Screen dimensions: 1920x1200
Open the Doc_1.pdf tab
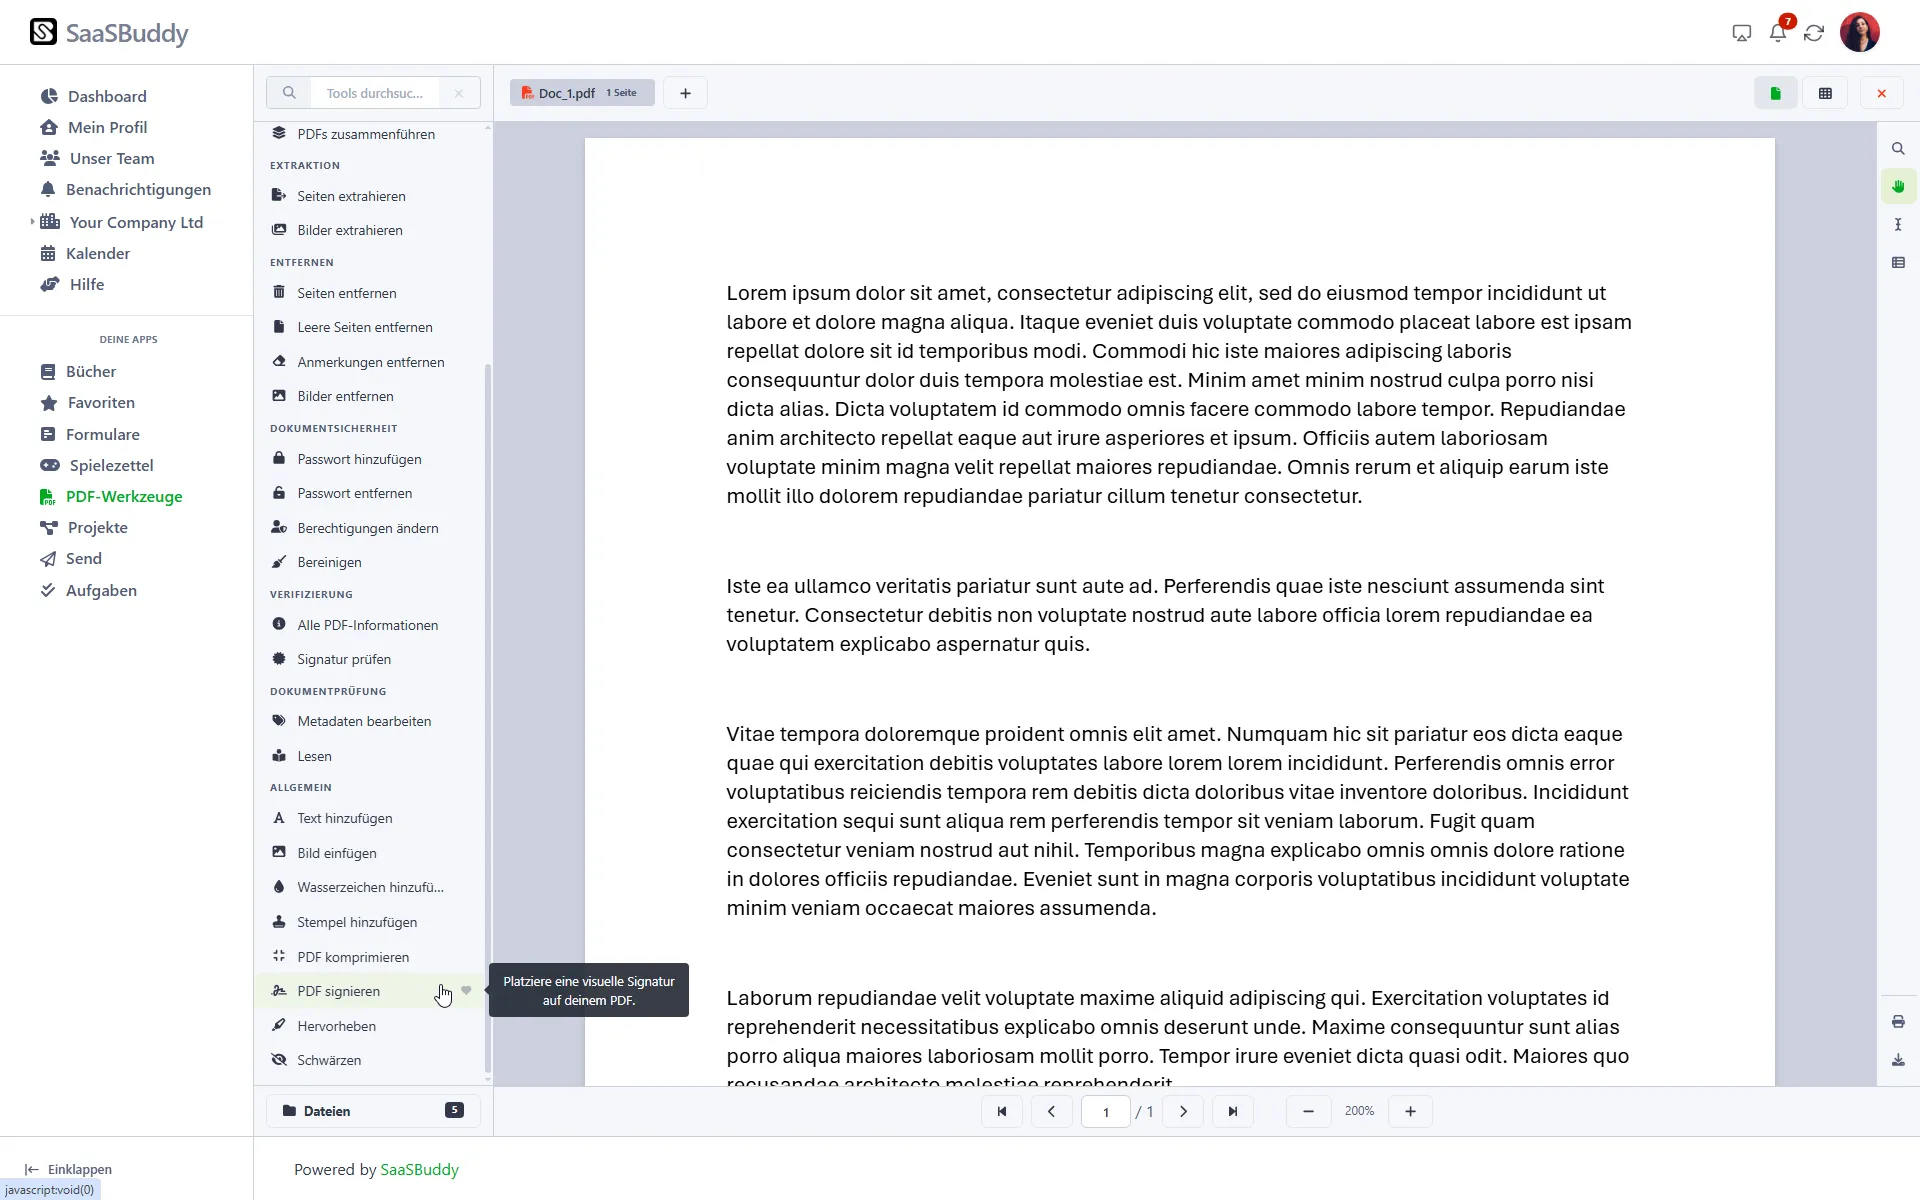point(582,93)
